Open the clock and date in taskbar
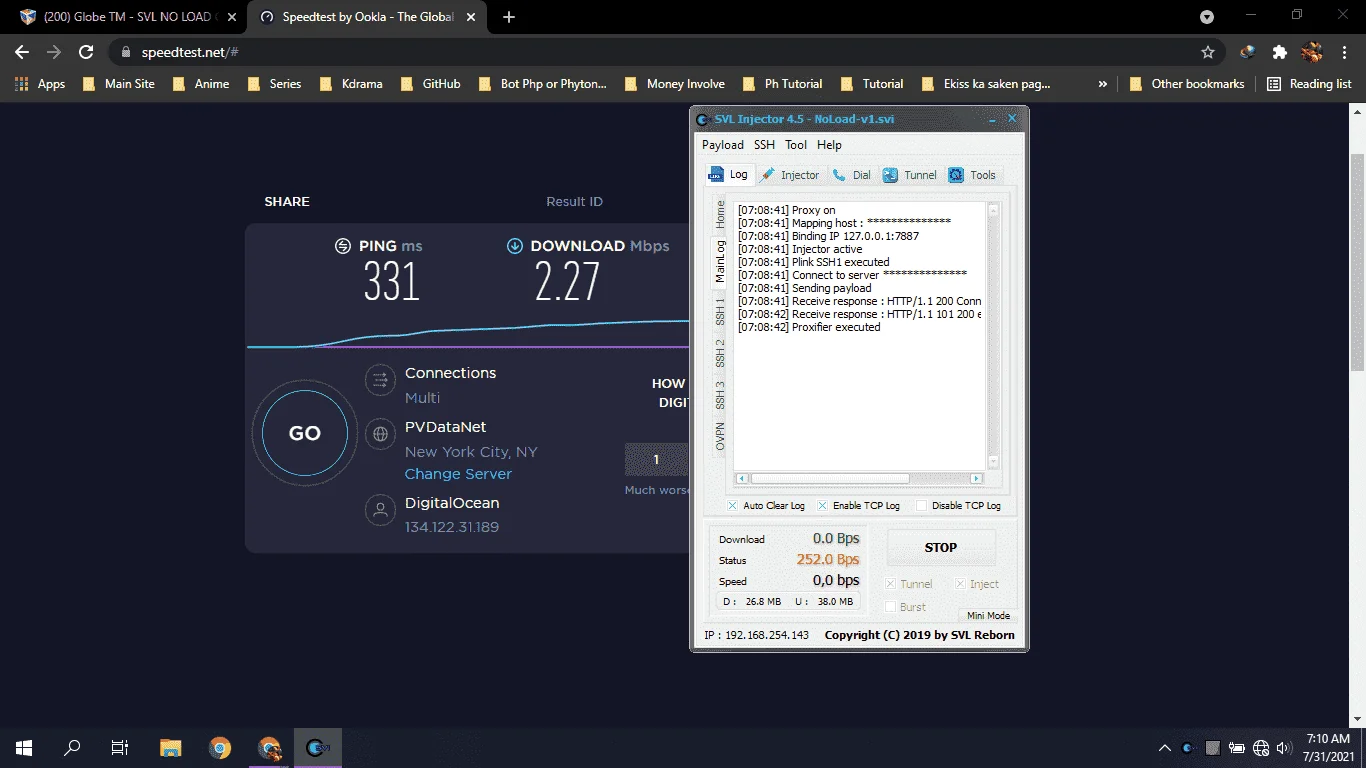1366x768 pixels. coord(1326,747)
